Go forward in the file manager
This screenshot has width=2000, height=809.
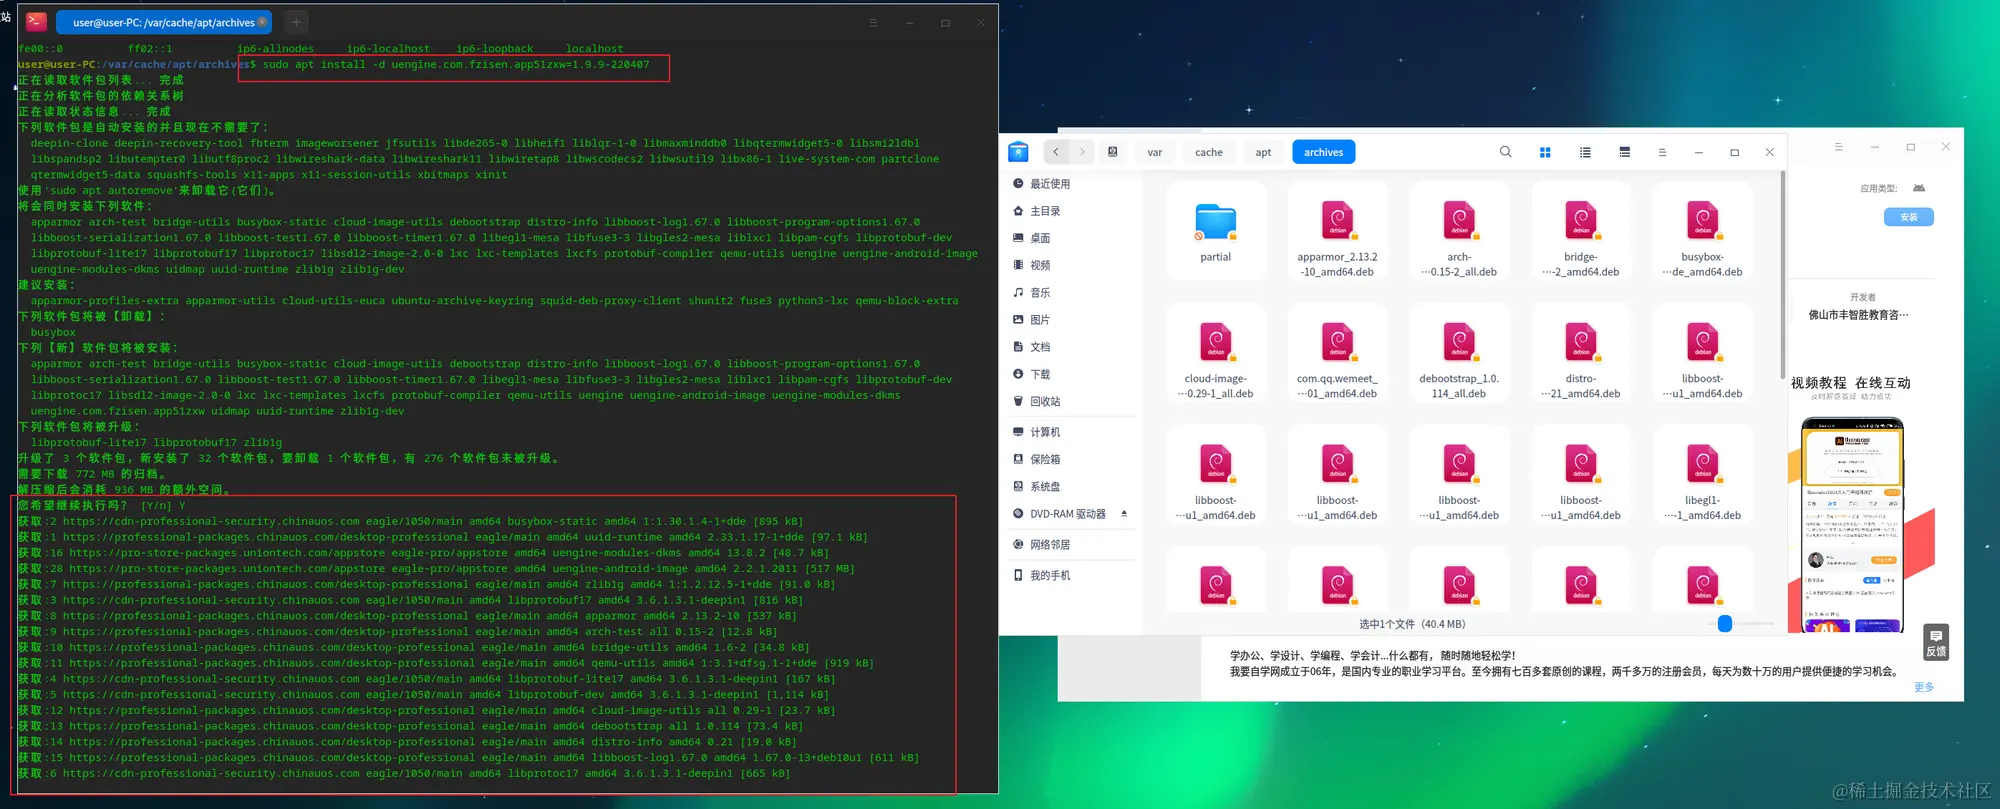pos(1082,152)
